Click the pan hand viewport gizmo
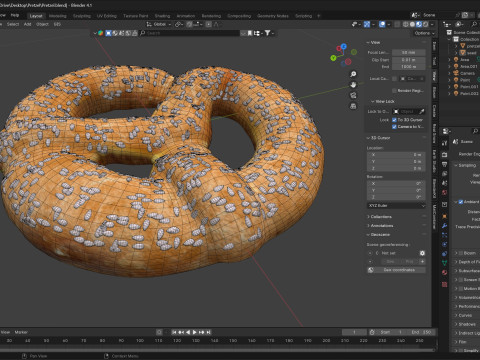 click(353, 85)
